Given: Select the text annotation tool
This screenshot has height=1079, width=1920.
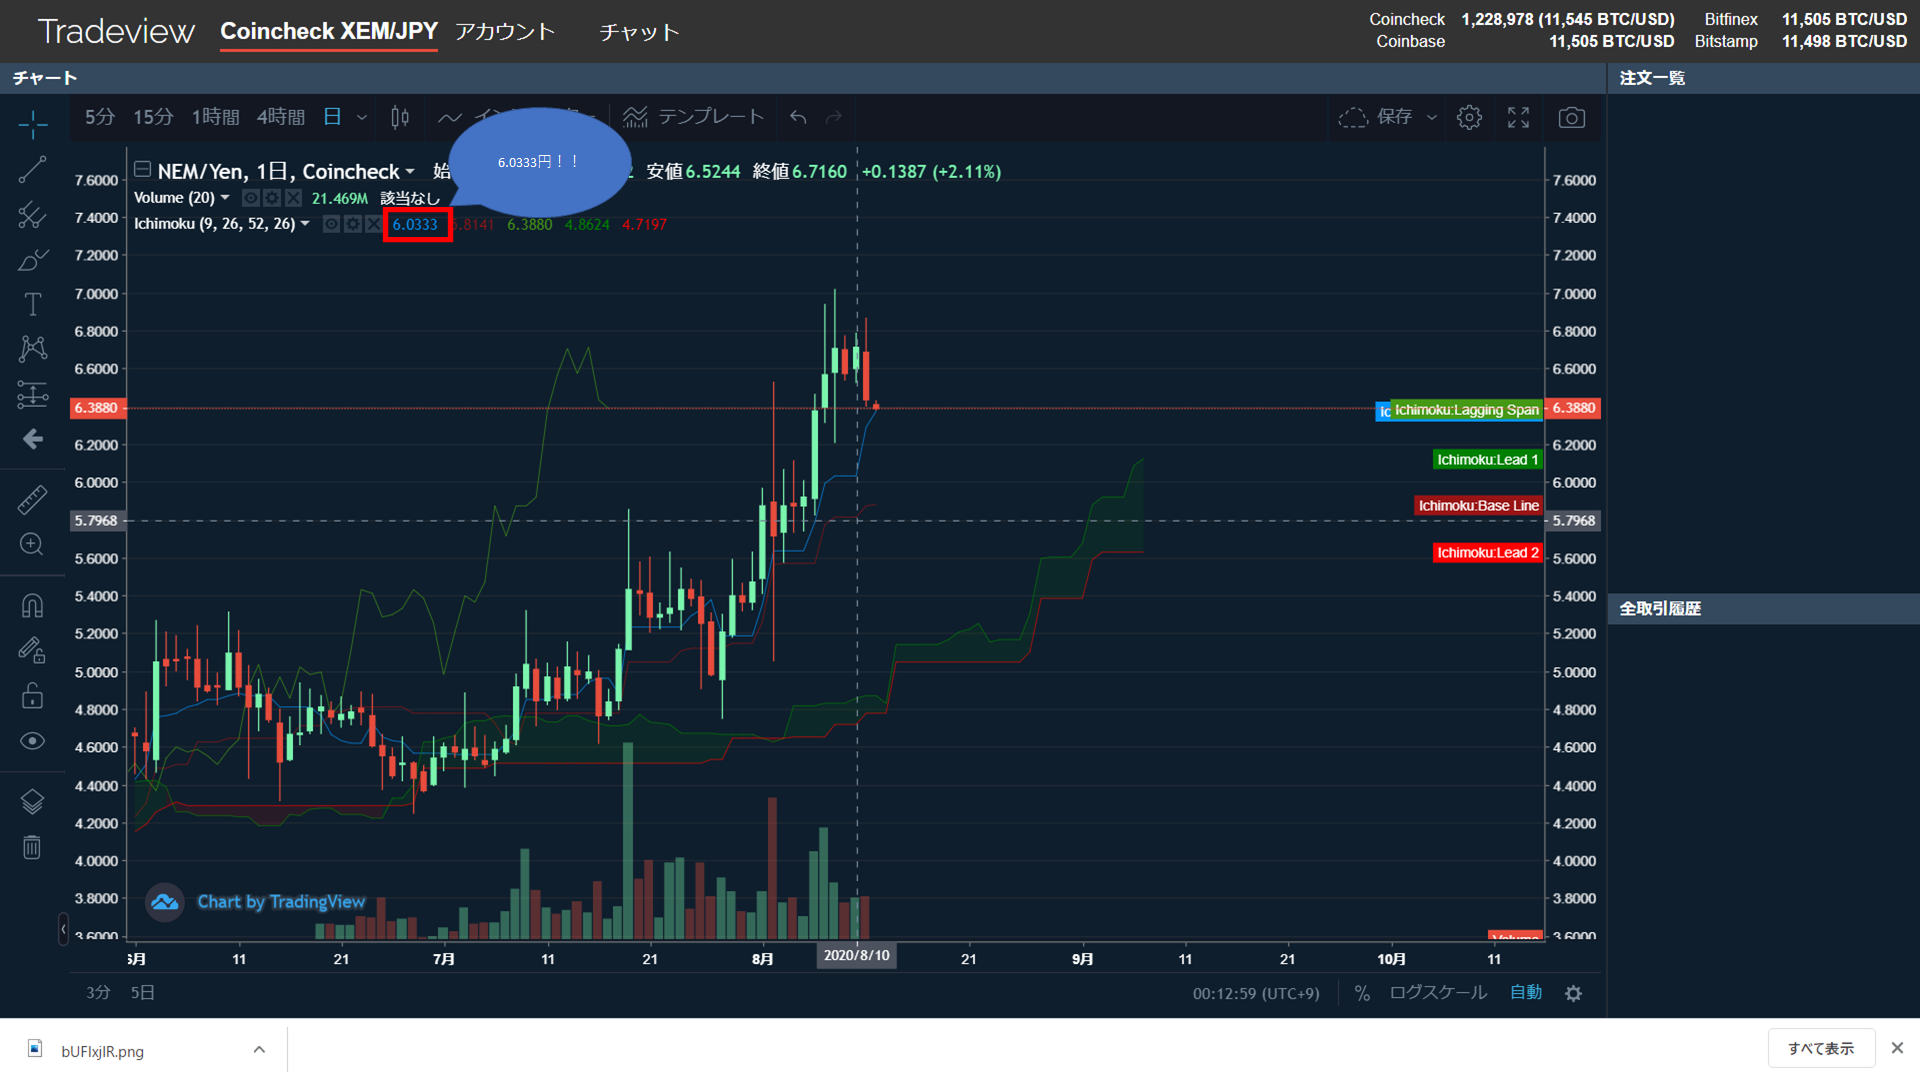Looking at the screenshot, I should tap(32, 304).
